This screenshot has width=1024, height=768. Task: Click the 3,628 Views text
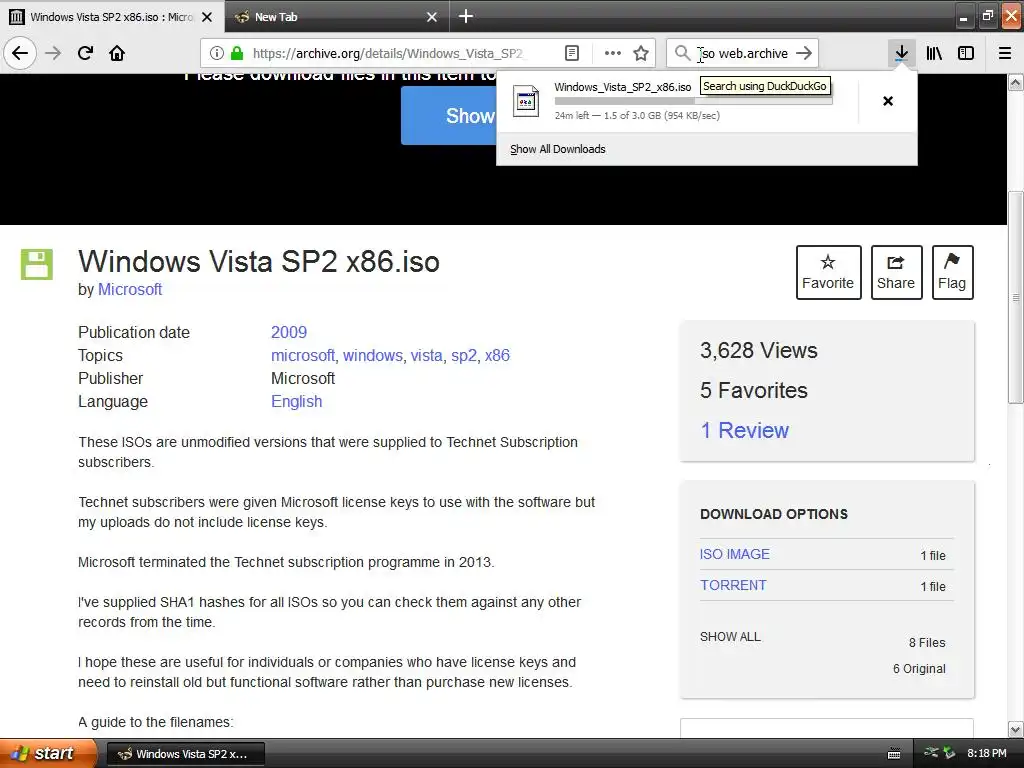pos(759,351)
